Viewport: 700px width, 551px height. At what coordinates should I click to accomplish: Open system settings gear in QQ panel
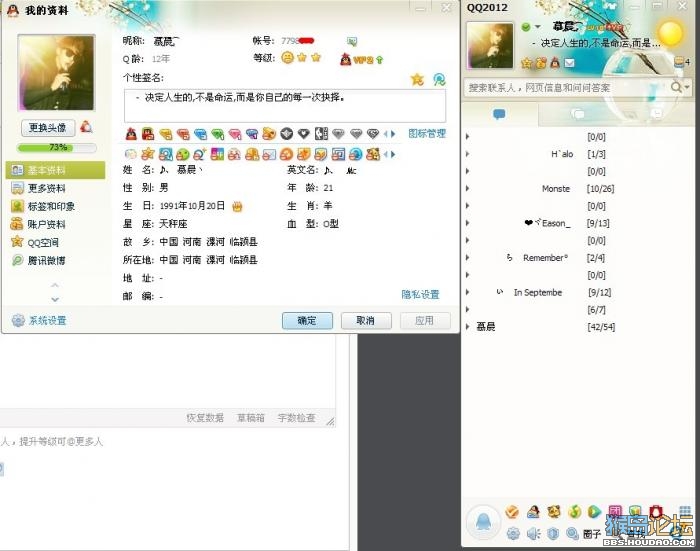click(513, 533)
